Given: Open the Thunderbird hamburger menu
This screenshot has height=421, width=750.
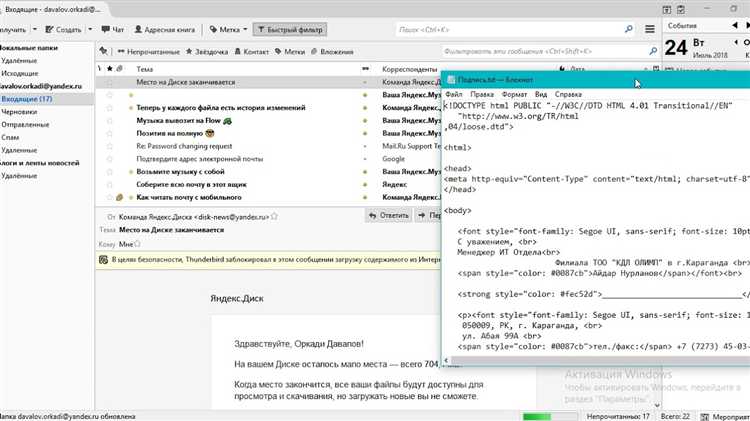Looking at the screenshot, I should (650, 30).
